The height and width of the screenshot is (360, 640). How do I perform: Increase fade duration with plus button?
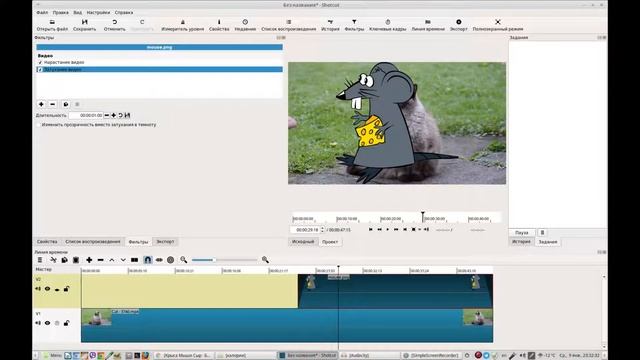[113, 116]
